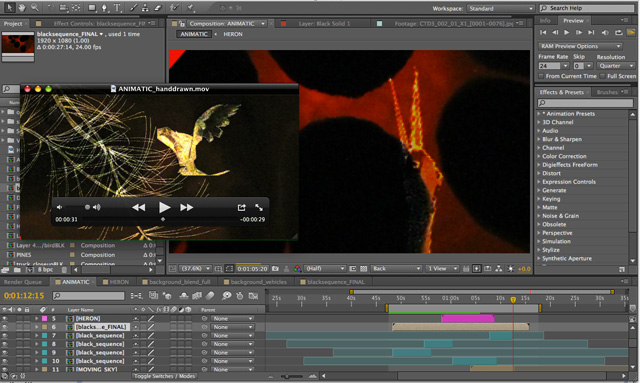Image resolution: width=640 pixels, height=383 pixels.
Task: Click the take snapshot camera icon
Action: pos(276,268)
